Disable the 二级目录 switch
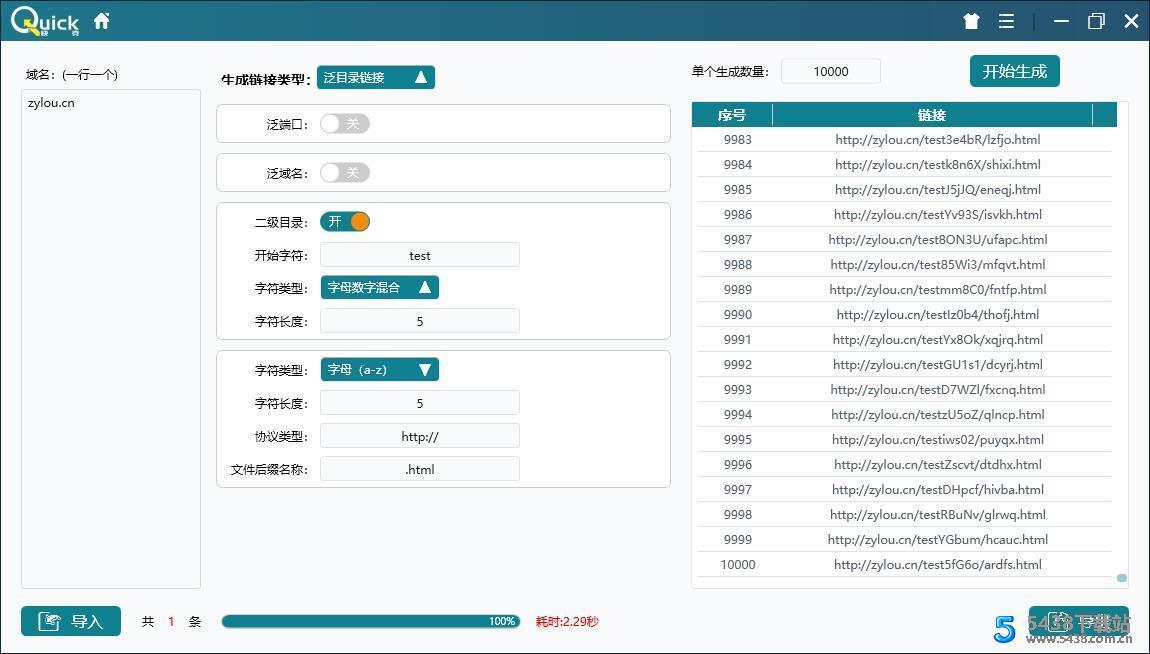This screenshot has height=654, width=1150. pos(345,221)
